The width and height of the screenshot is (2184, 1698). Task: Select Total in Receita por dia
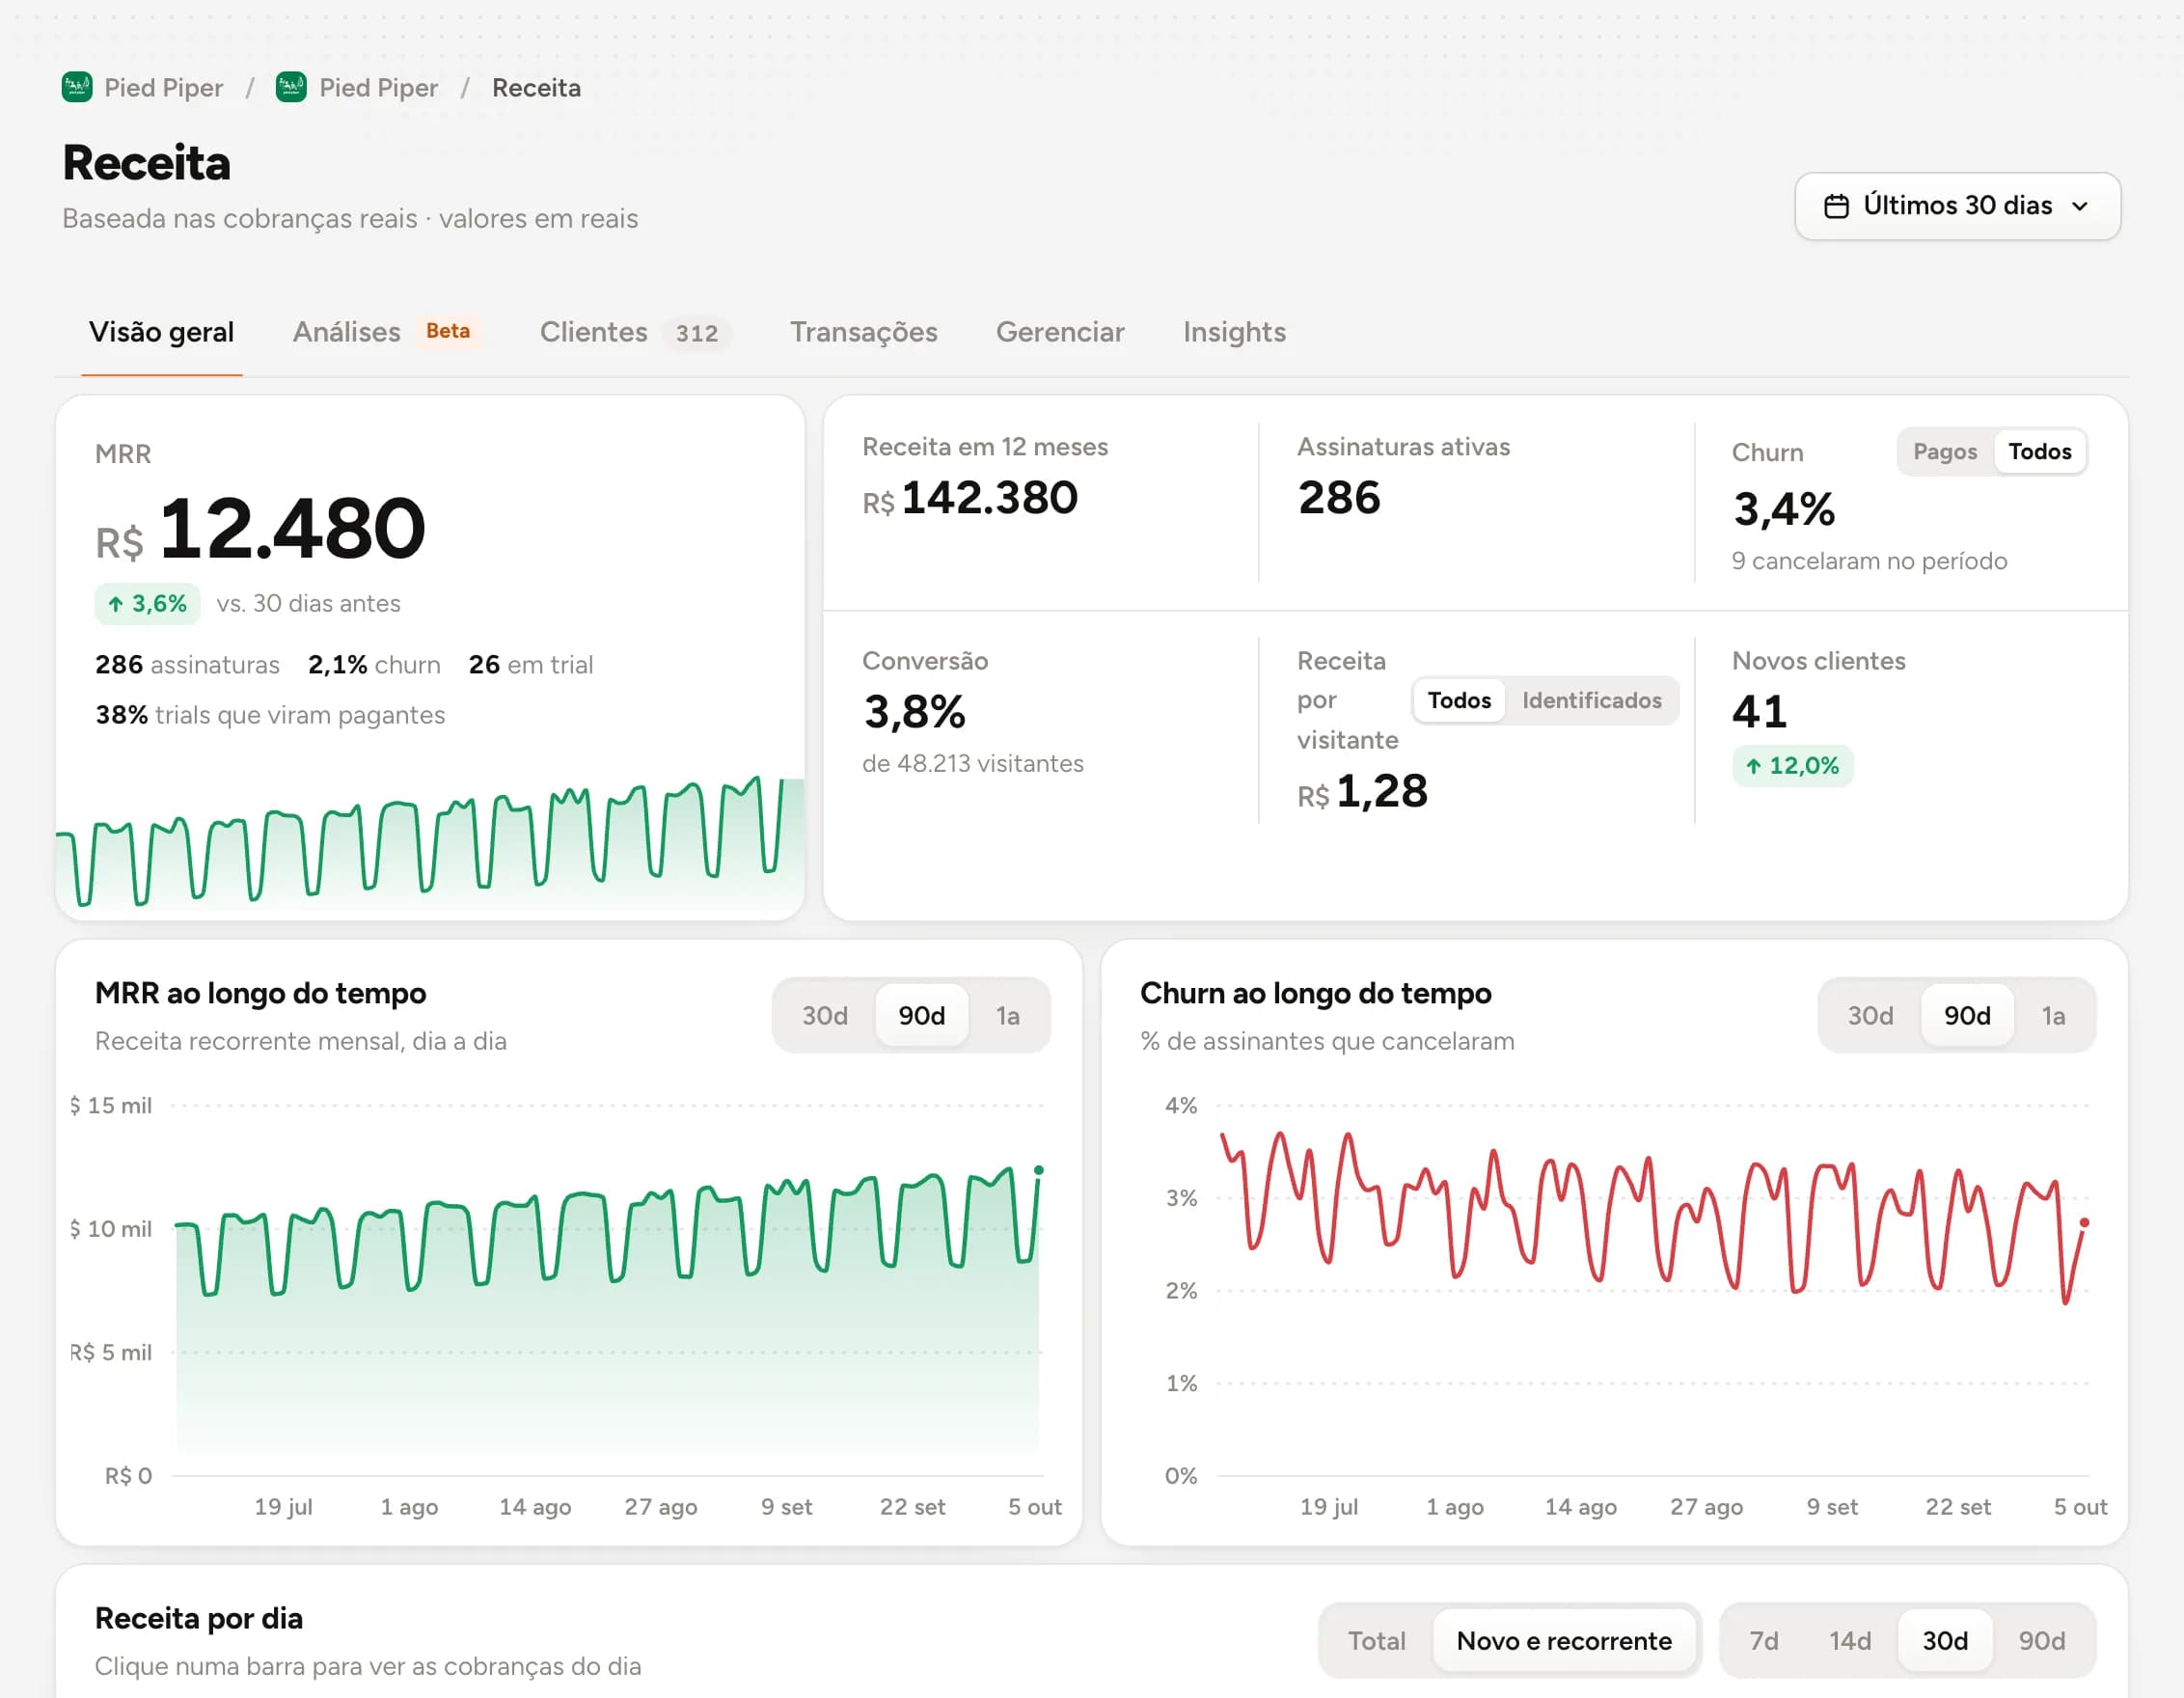(1376, 1641)
